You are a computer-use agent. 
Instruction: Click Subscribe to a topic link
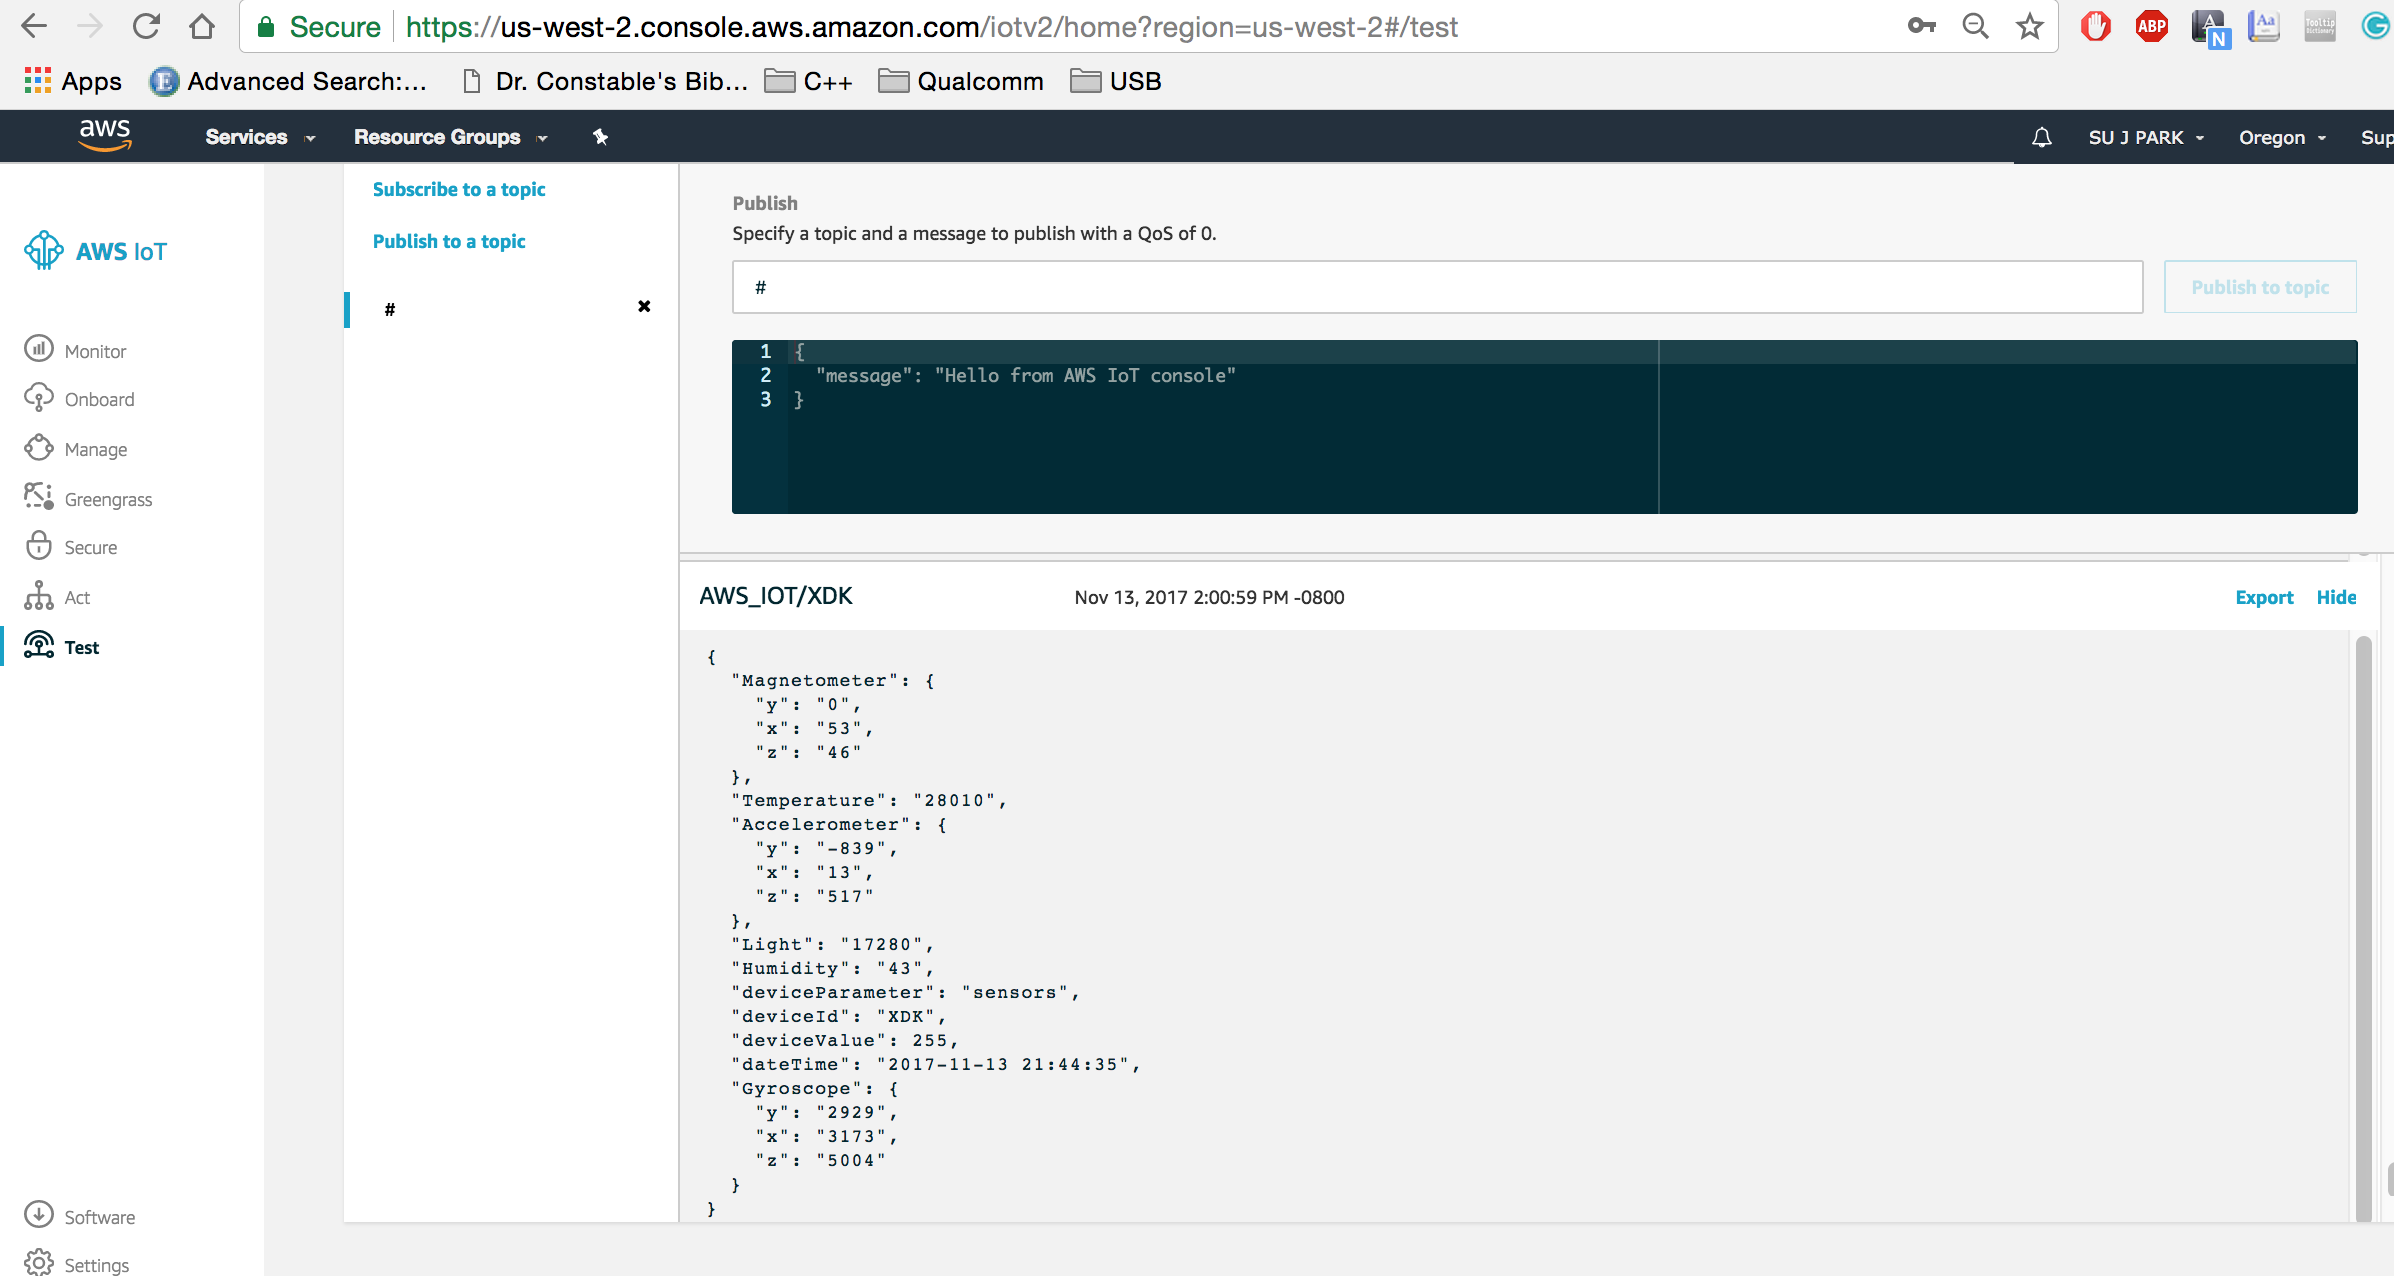click(x=458, y=189)
